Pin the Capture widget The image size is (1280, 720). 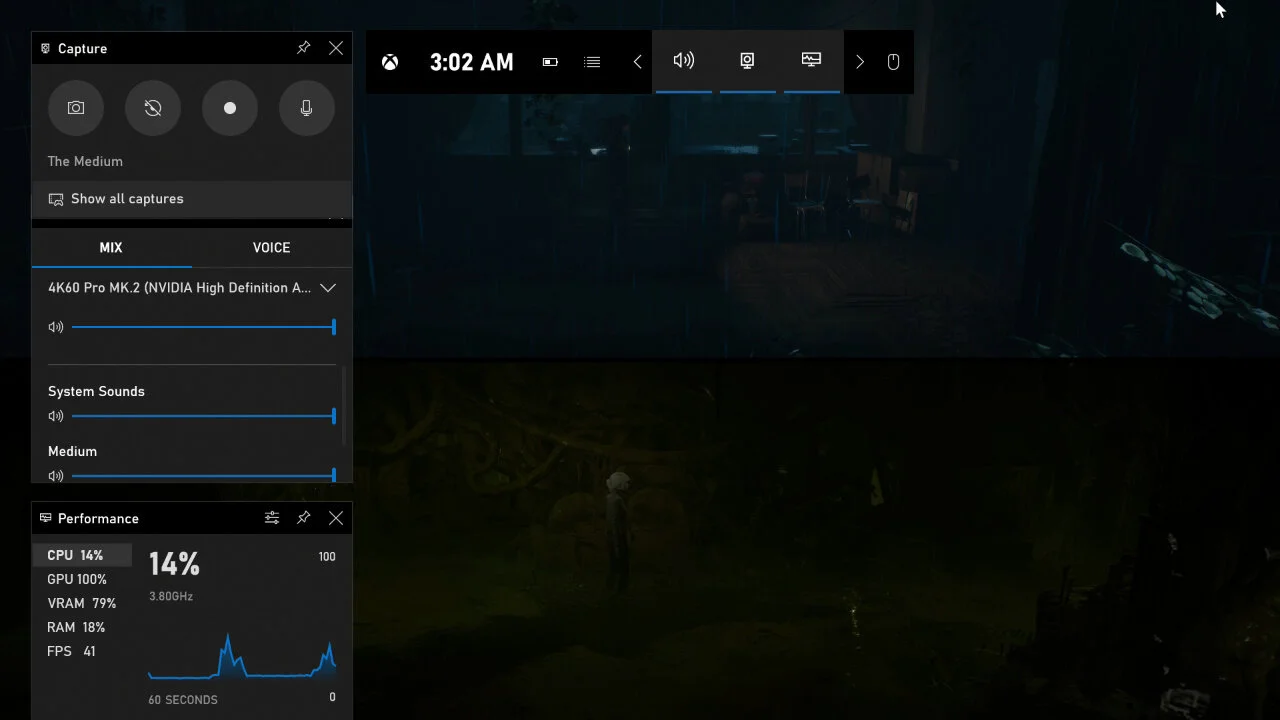[304, 48]
